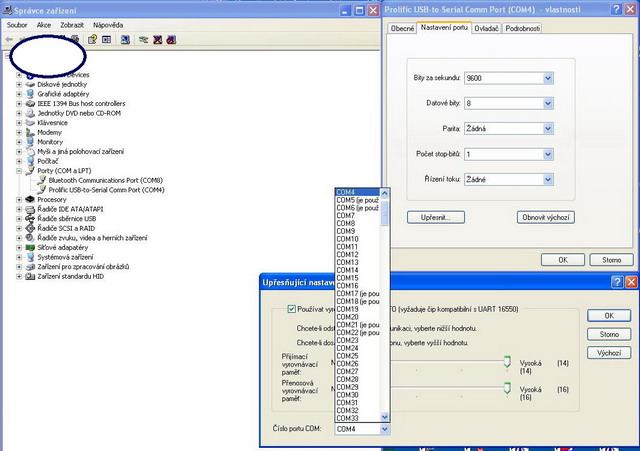Click the Upřesnit... button
This screenshot has height=451, width=640.
pos(435,217)
